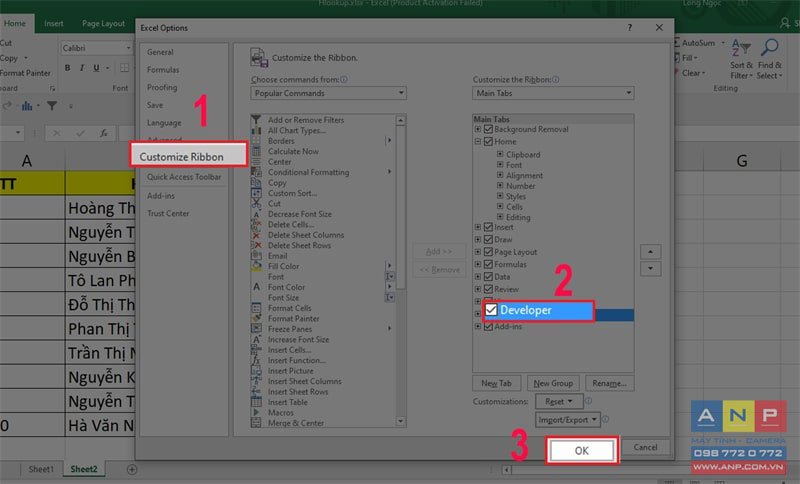800x484 pixels.
Task: Click the Conditional Formatting command icon
Action: pos(256,172)
